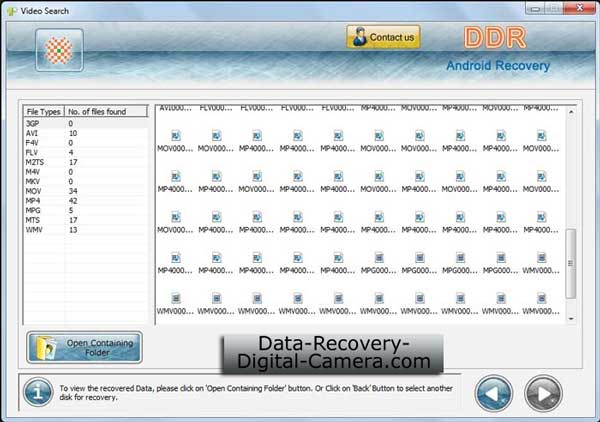Click the blue info icon
This screenshot has height=422, width=600.
[x=37, y=391]
